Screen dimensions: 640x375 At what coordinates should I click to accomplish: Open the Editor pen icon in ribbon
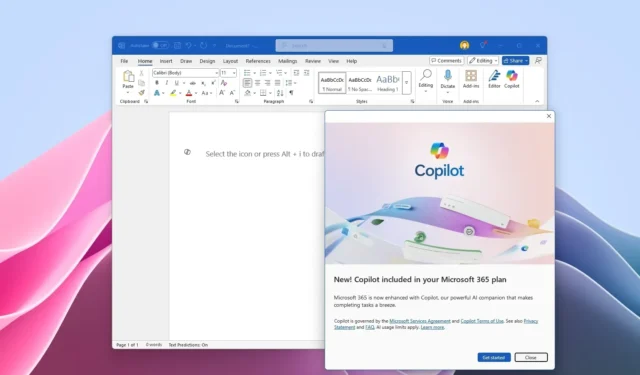[x=494, y=75]
